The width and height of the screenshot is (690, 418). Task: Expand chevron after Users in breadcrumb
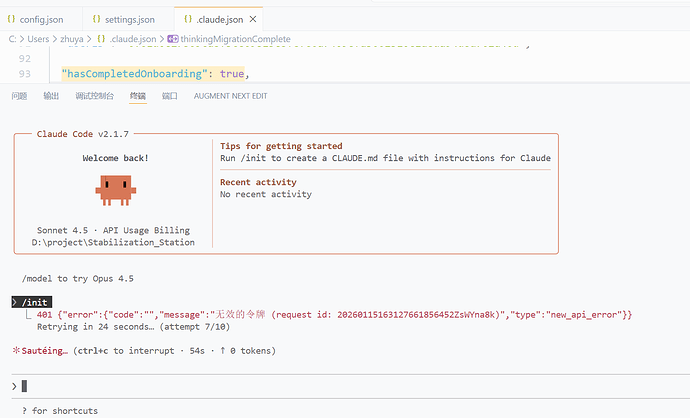click(x=55, y=39)
